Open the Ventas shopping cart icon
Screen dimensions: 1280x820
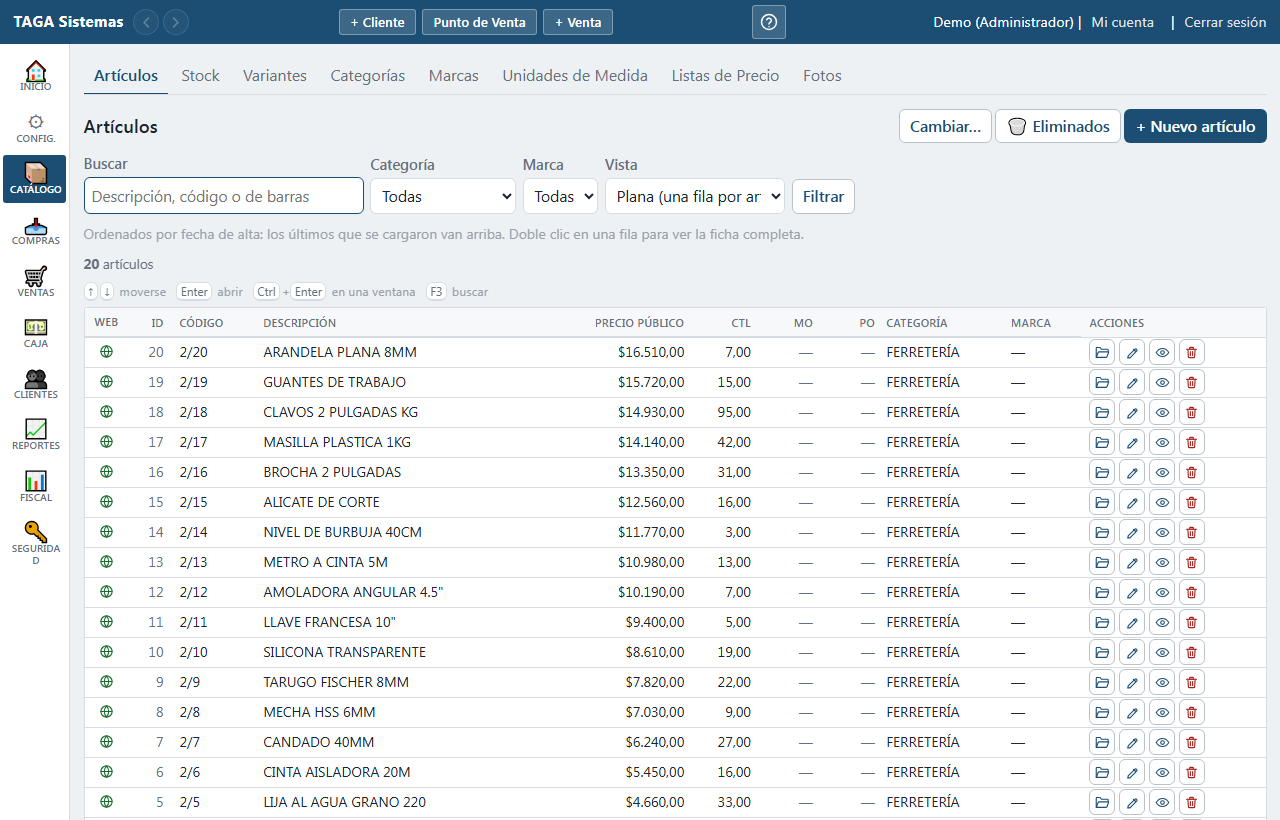click(35, 282)
